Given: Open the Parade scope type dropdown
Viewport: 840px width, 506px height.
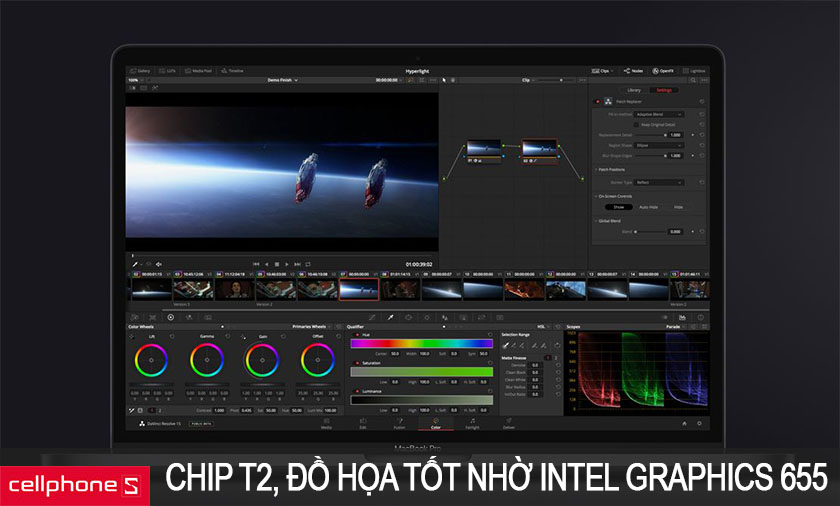Looking at the screenshot, I should point(676,327).
